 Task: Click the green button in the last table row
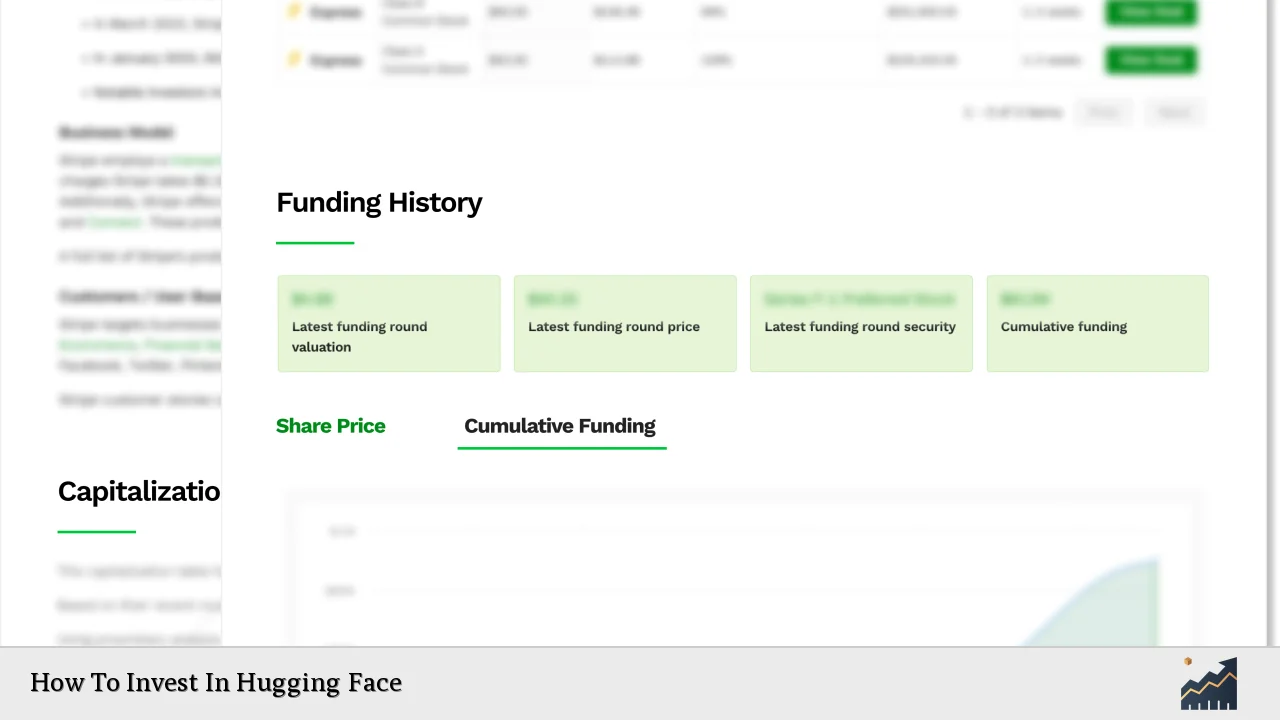pos(1151,60)
